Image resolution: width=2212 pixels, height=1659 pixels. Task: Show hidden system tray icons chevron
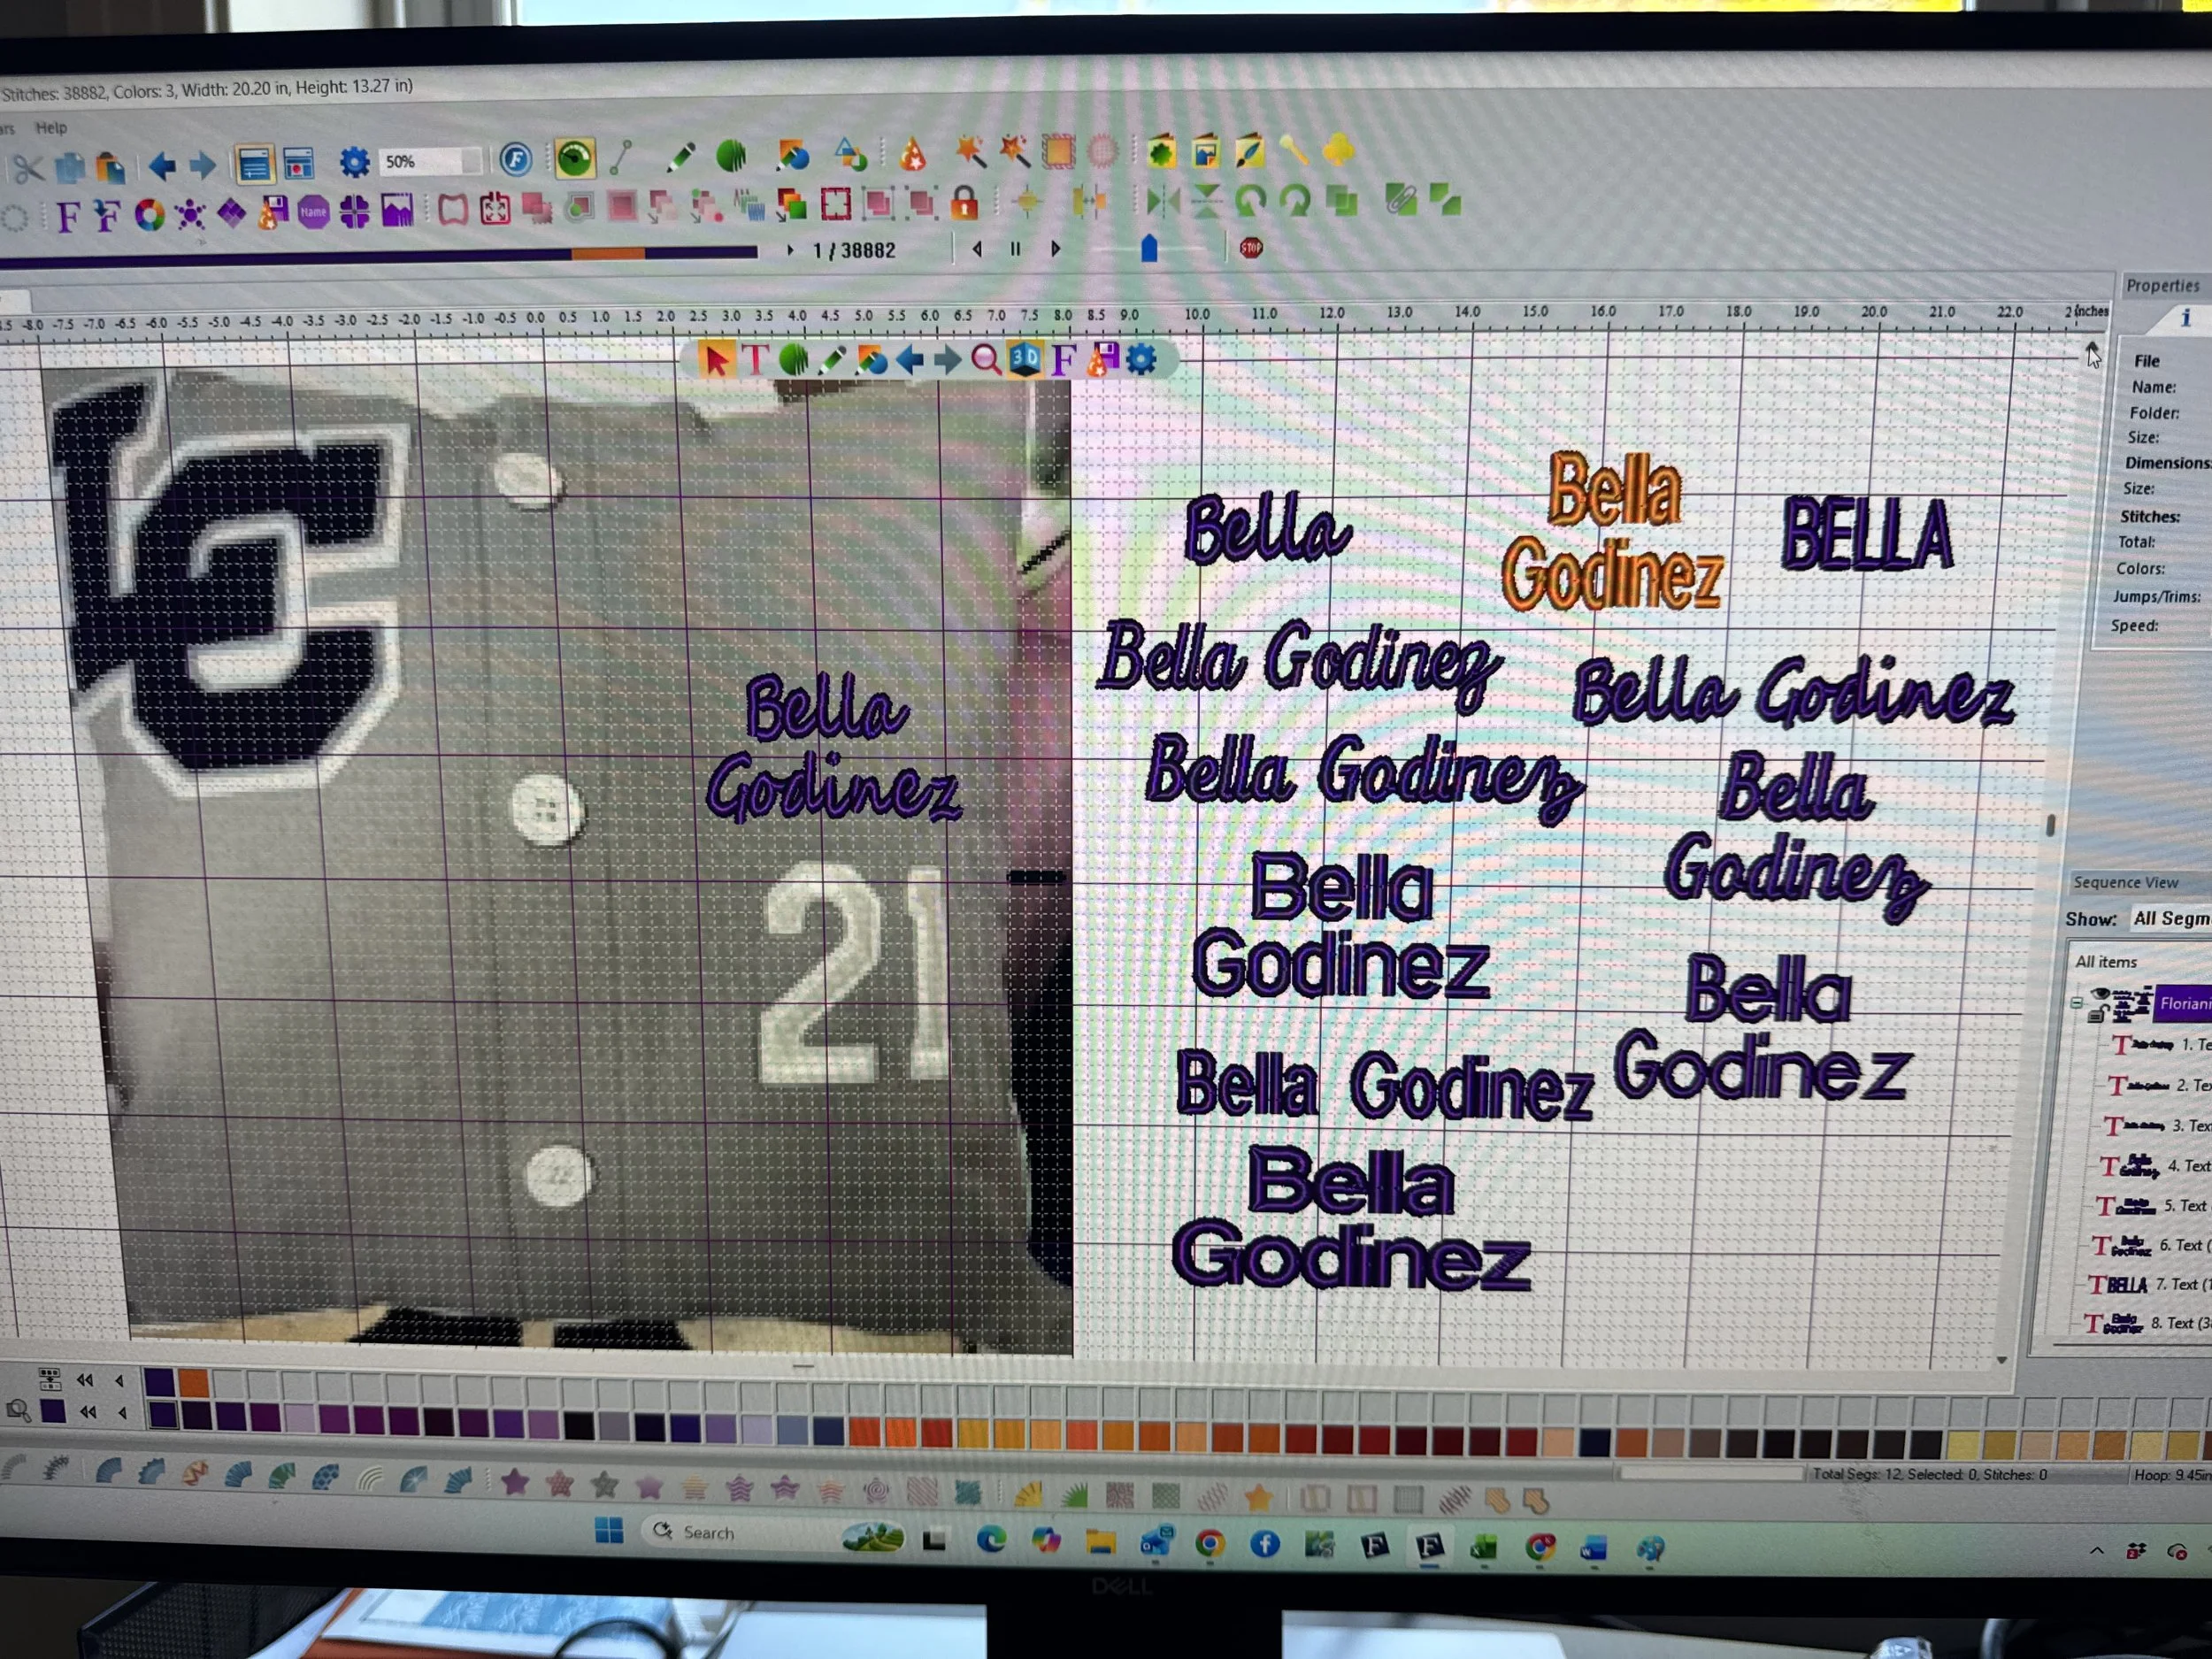[x=2097, y=1550]
